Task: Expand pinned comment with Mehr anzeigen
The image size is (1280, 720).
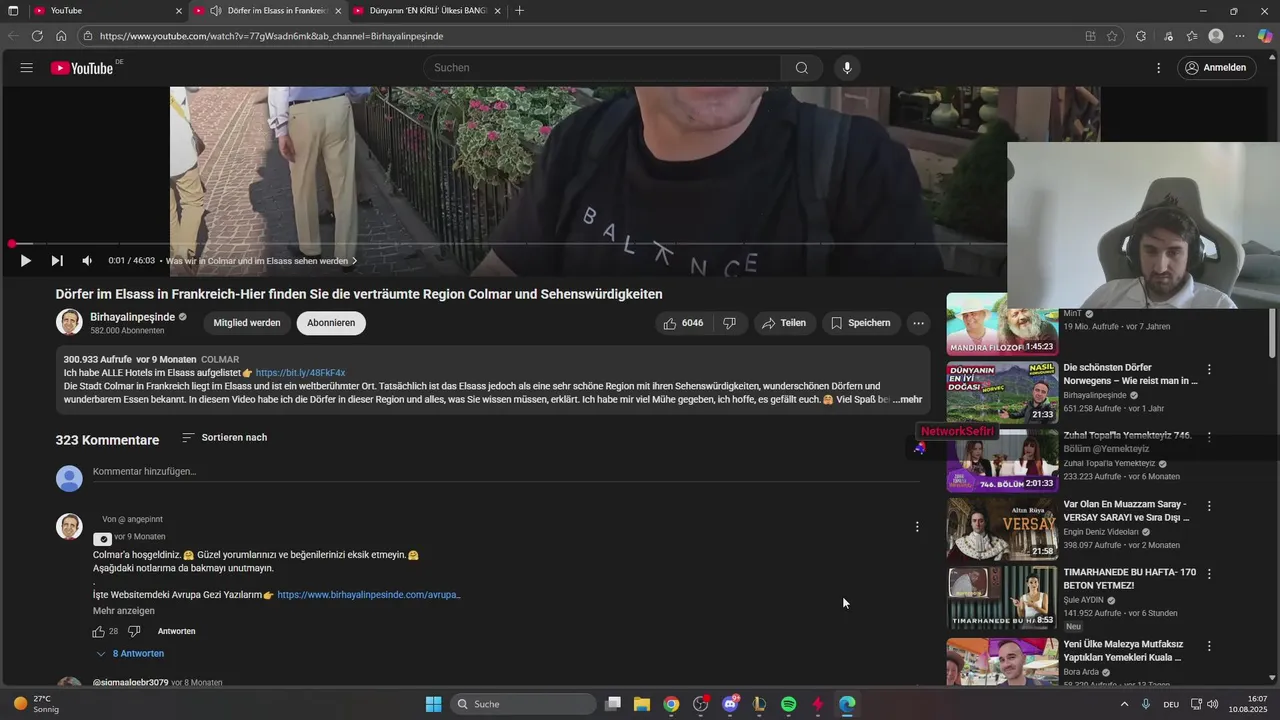Action: 124,611
